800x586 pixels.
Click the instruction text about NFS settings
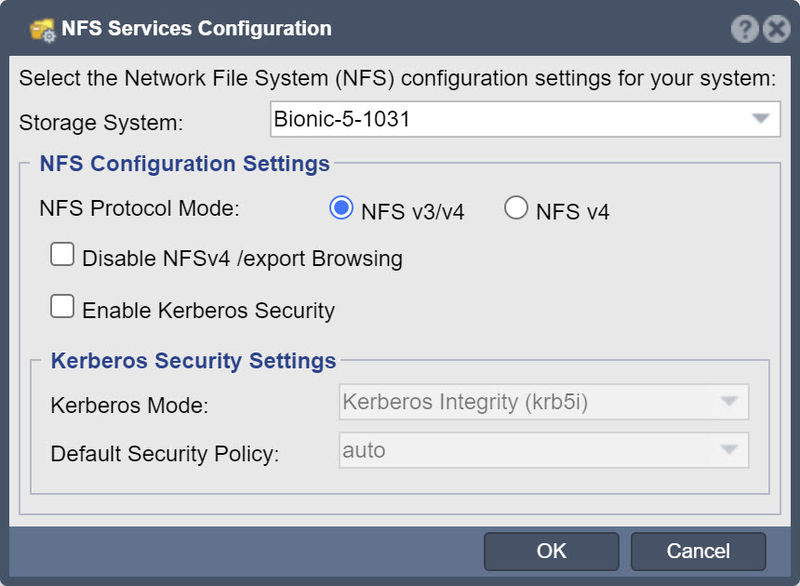pos(397,79)
